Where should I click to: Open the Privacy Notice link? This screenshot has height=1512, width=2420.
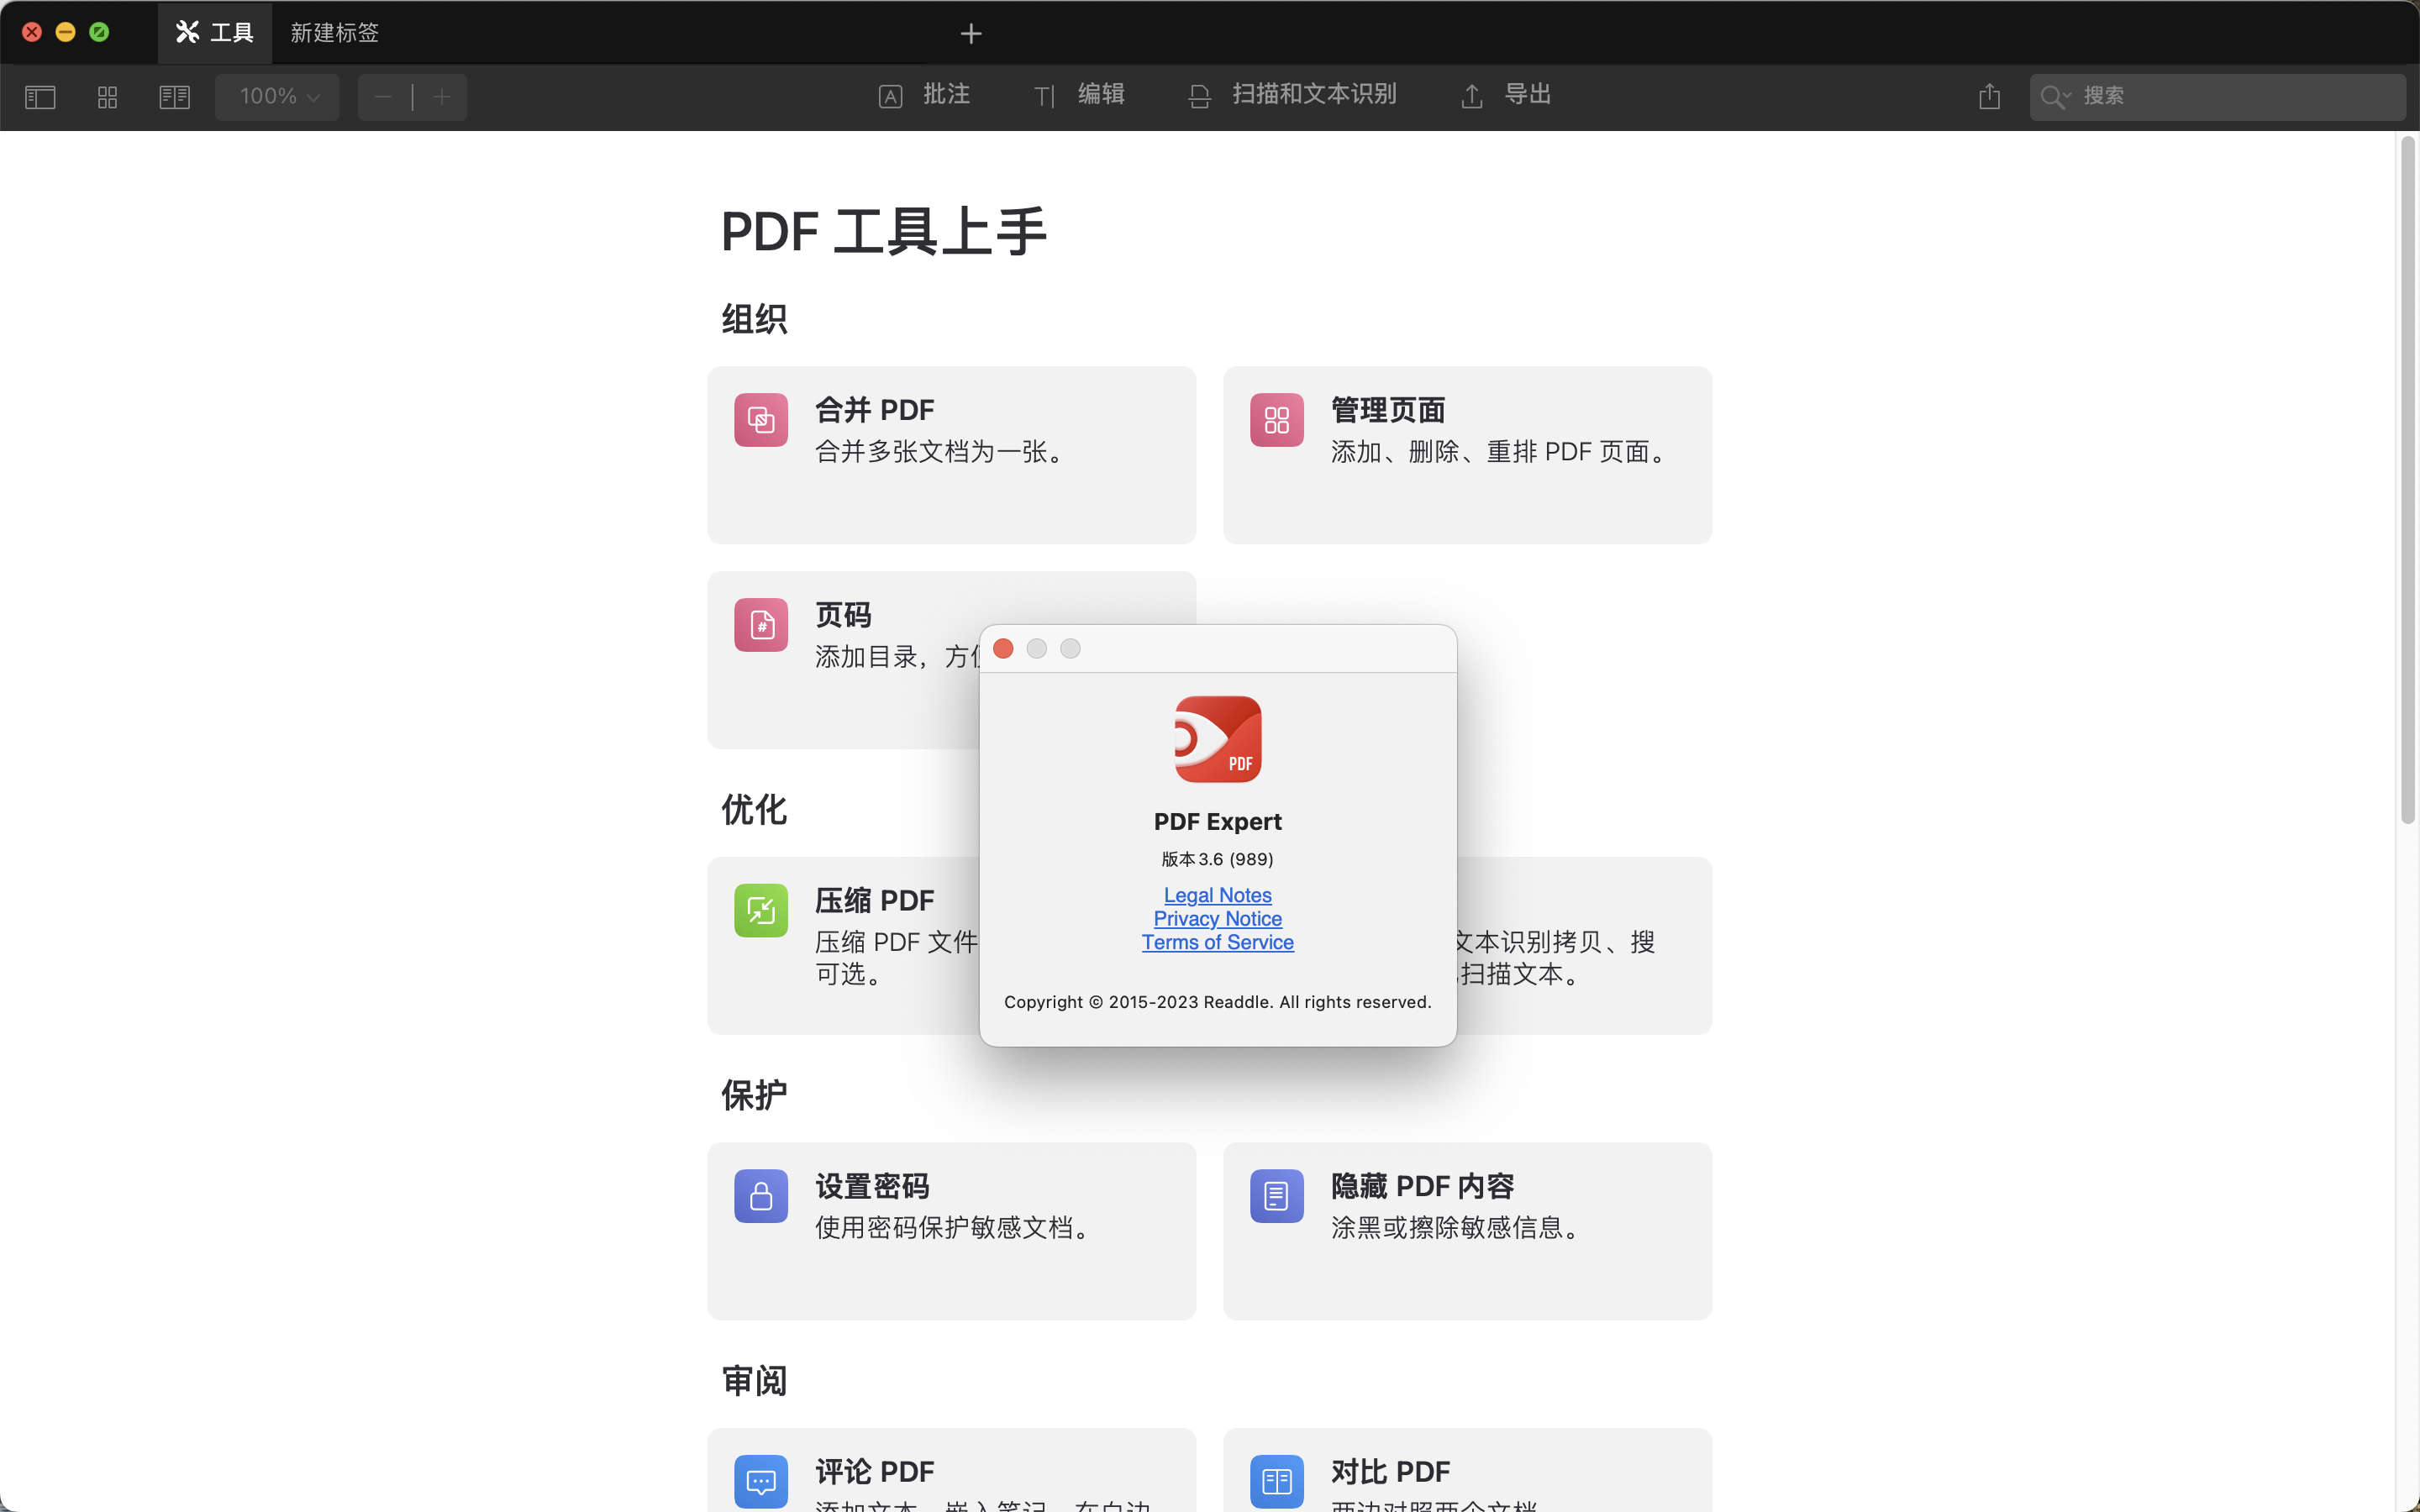click(x=1217, y=918)
